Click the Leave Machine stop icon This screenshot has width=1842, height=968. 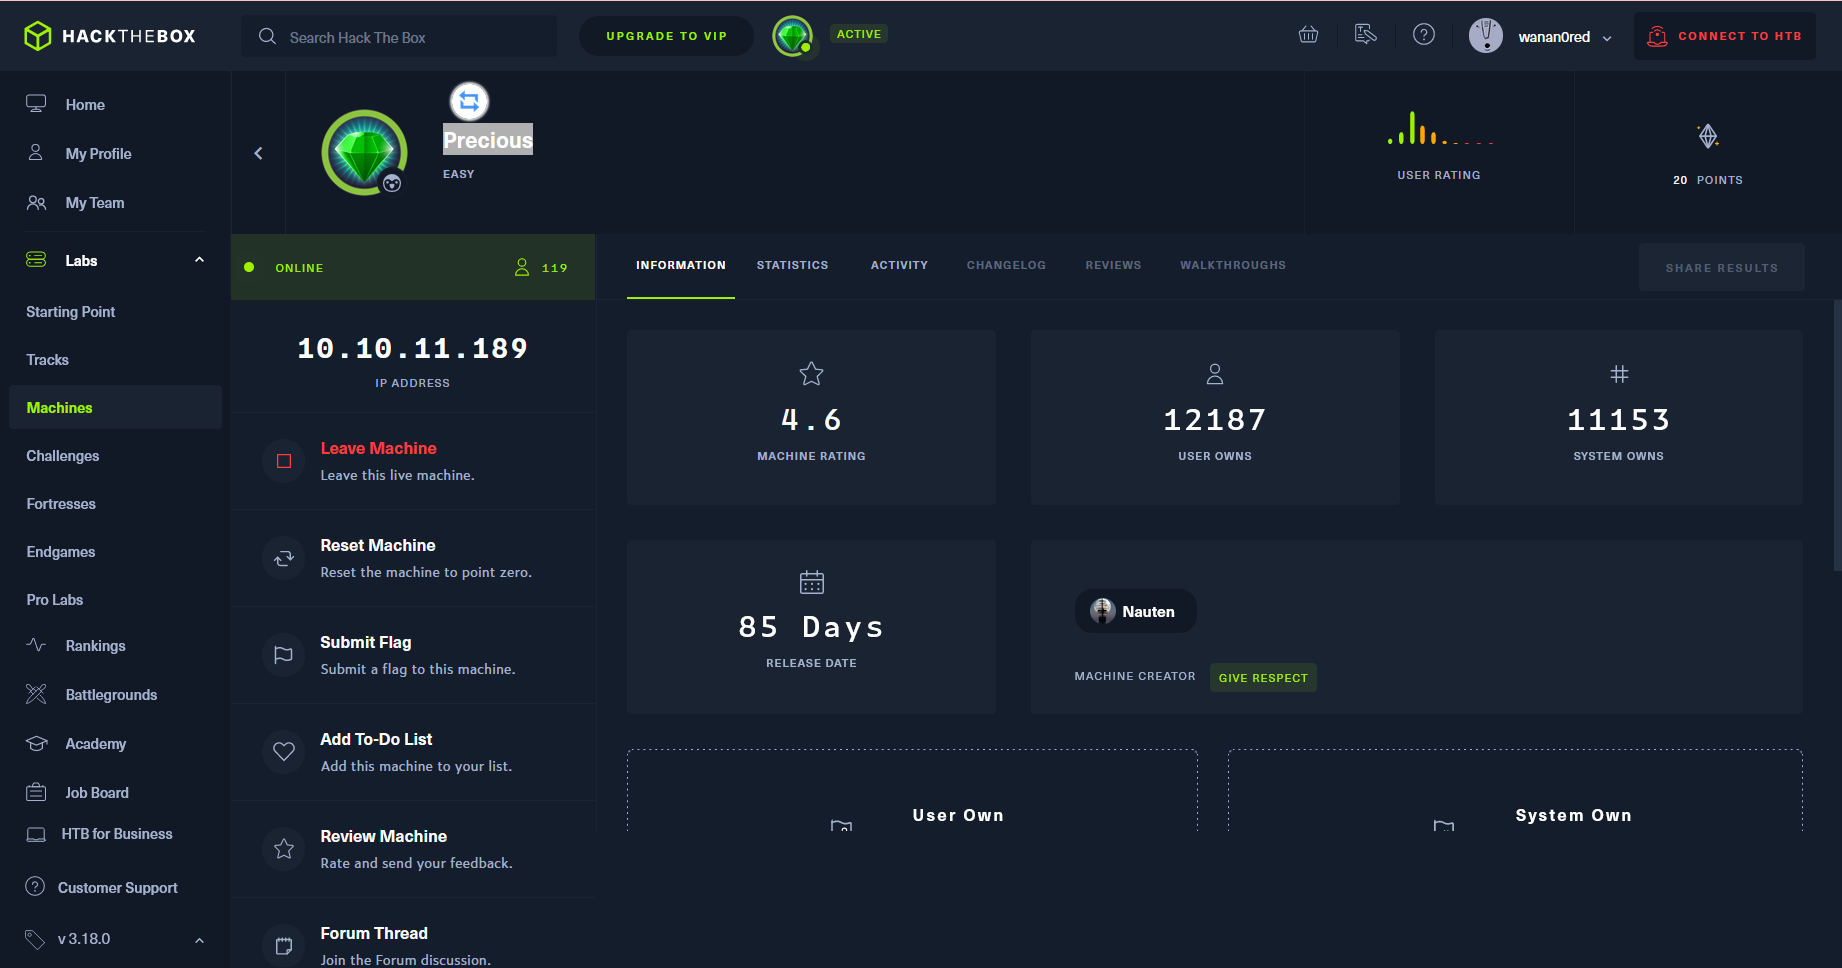284,461
